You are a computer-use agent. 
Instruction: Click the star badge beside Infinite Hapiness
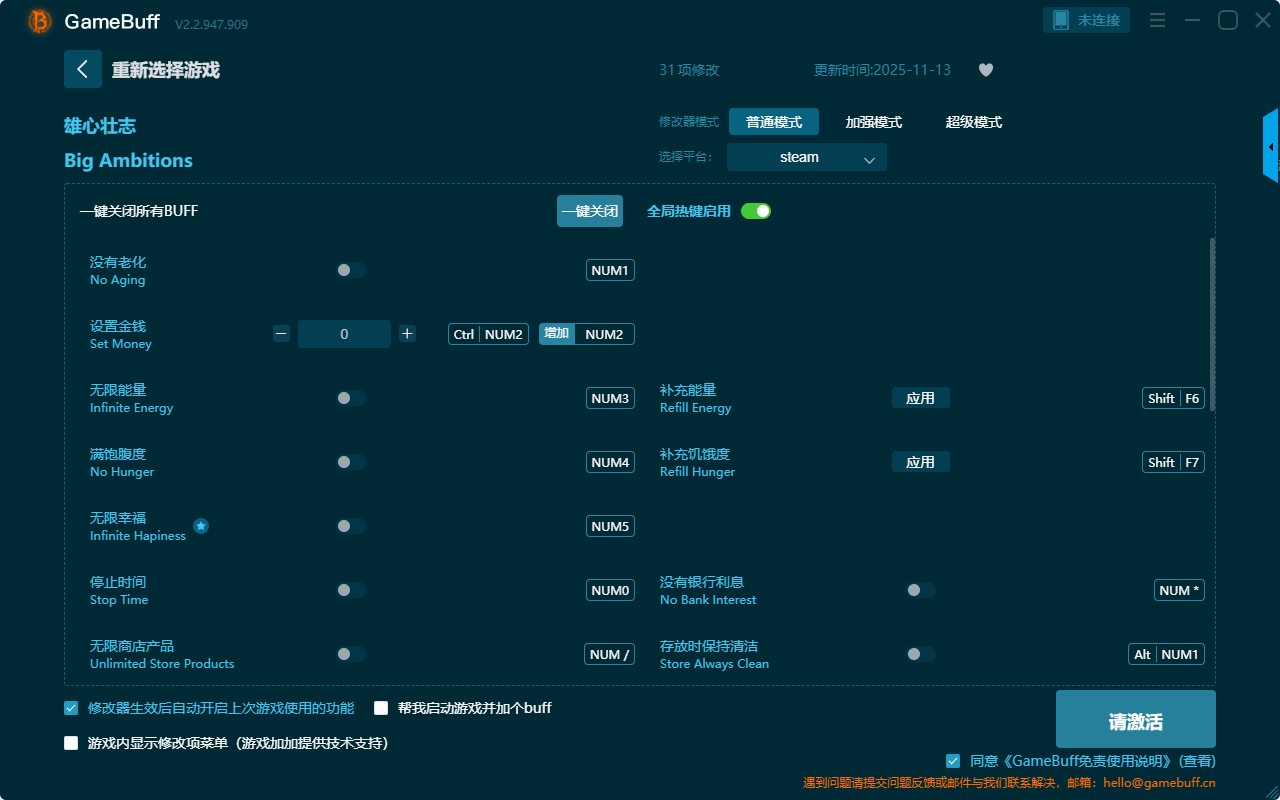click(x=201, y=526)
